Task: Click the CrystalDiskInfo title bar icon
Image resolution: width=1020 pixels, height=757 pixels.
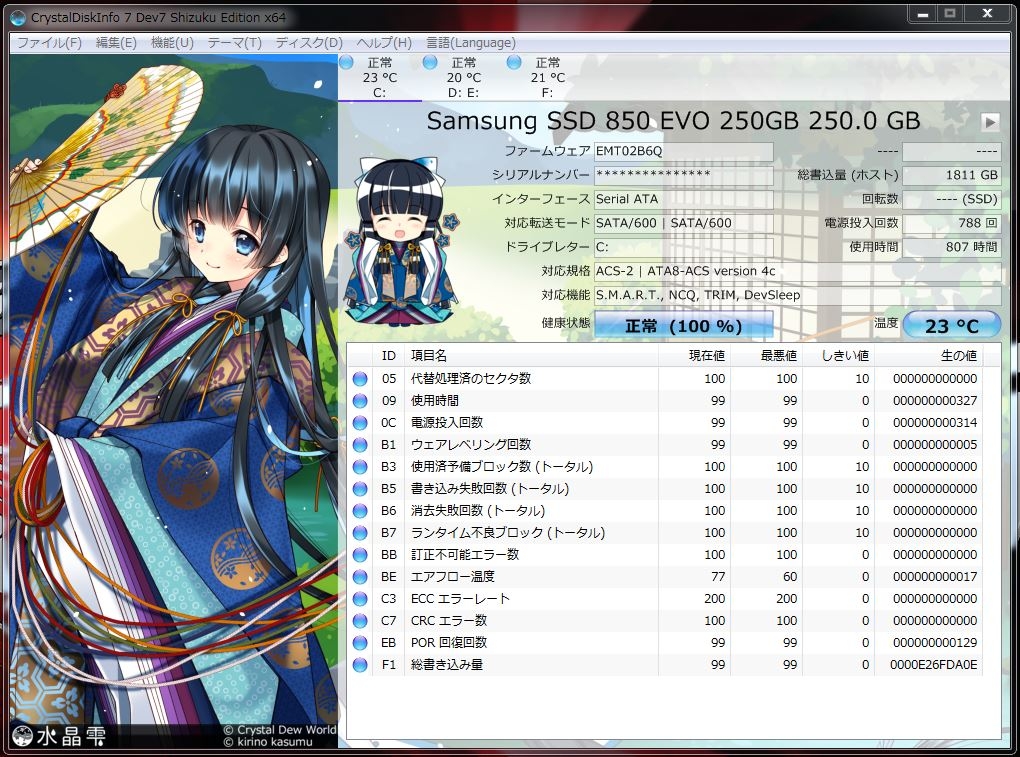Action: [18, 18]
